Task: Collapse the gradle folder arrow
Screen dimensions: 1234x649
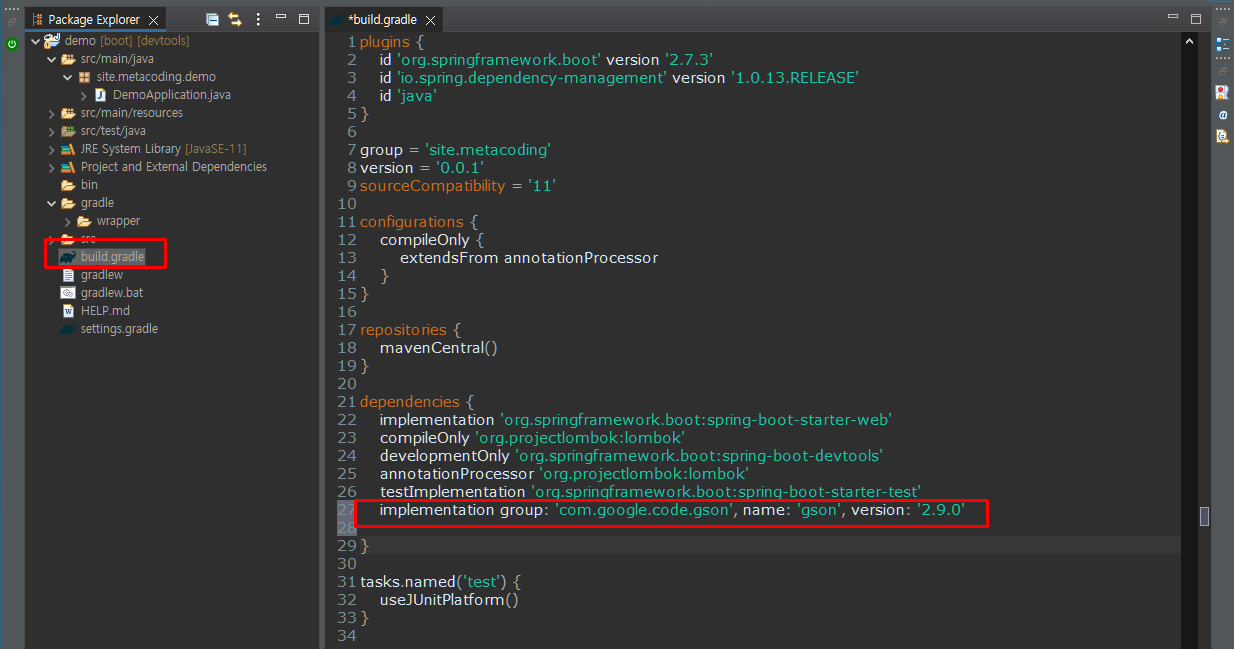Action: 52,203
